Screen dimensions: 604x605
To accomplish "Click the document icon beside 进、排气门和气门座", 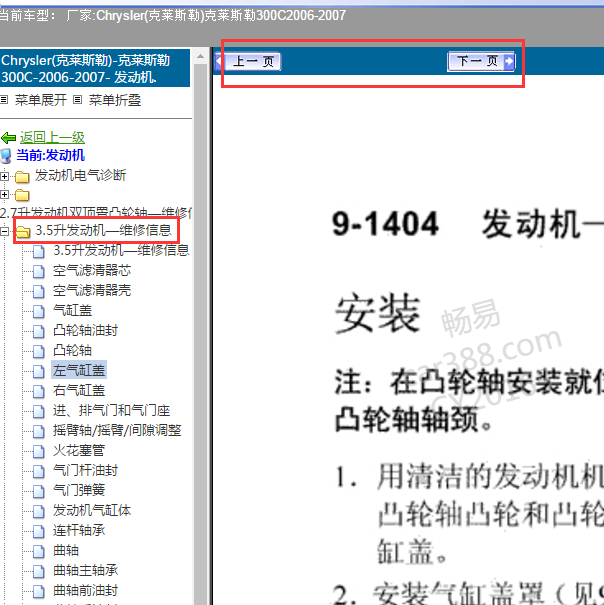I will coord(39,412).
